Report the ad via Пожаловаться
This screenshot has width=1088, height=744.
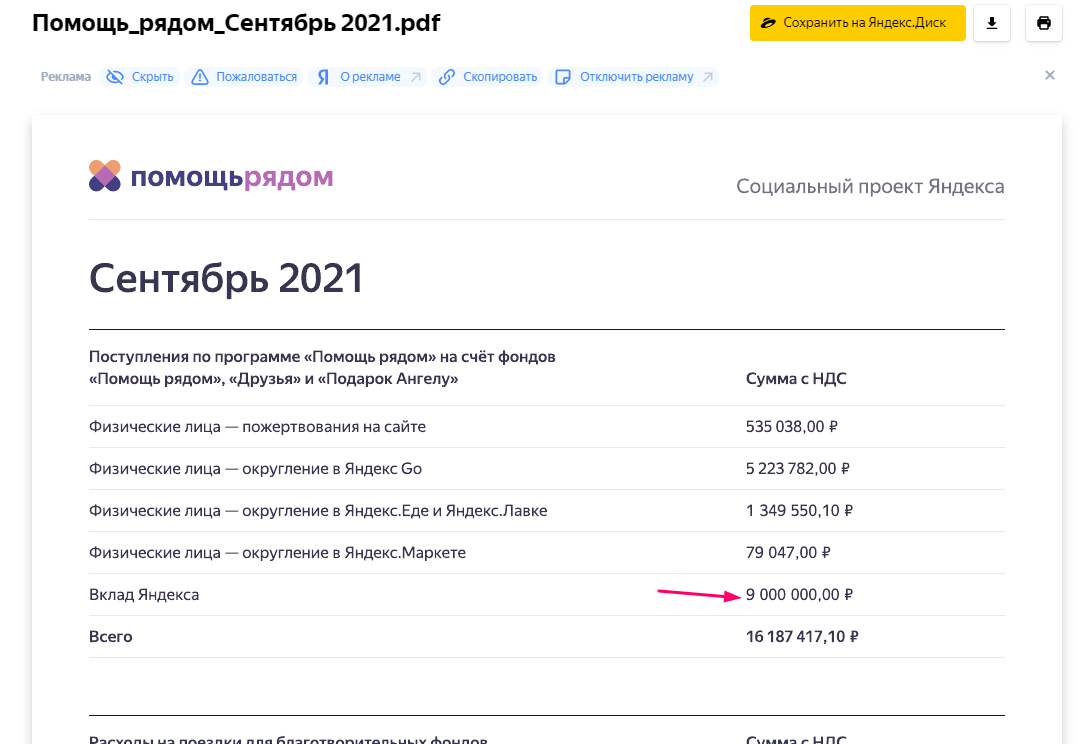point(244,77)
